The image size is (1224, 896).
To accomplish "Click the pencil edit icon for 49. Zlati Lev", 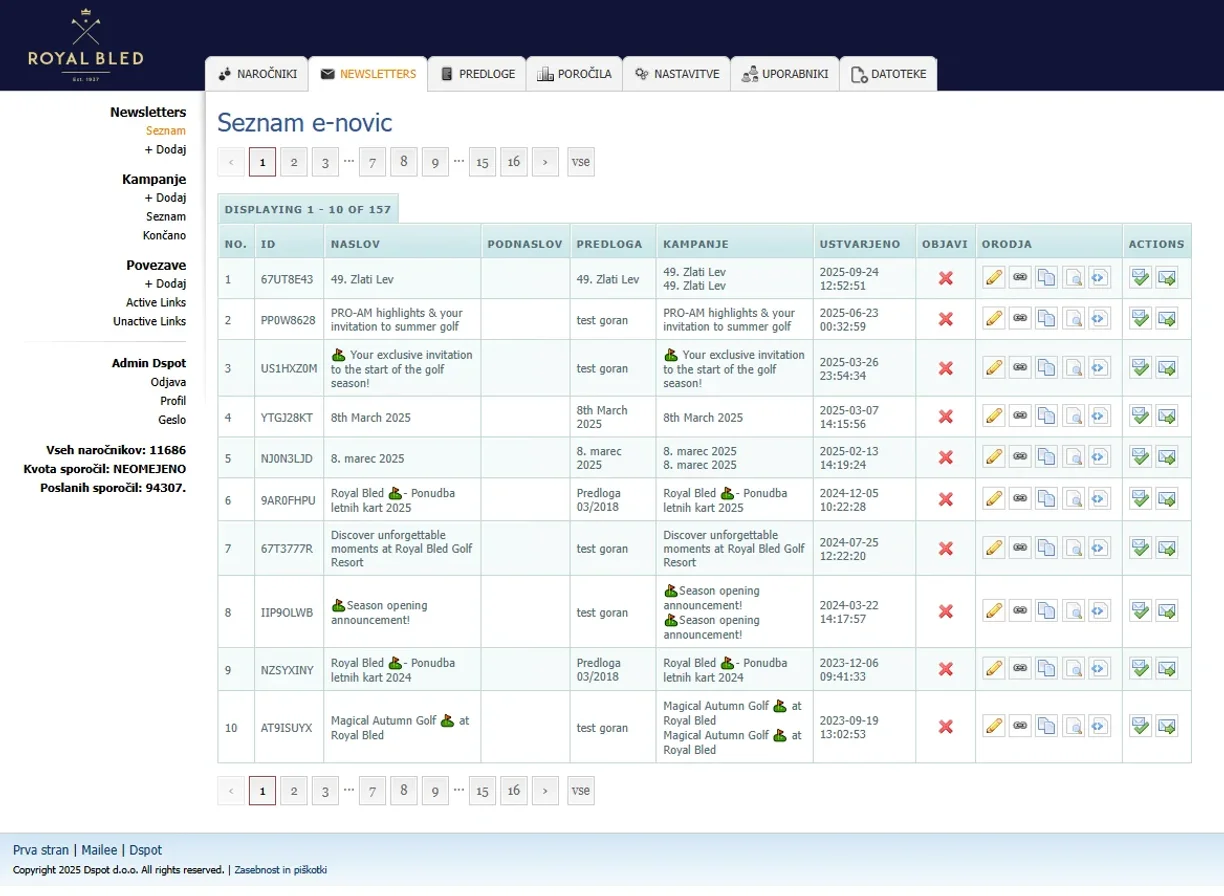I will click(993, 278).
